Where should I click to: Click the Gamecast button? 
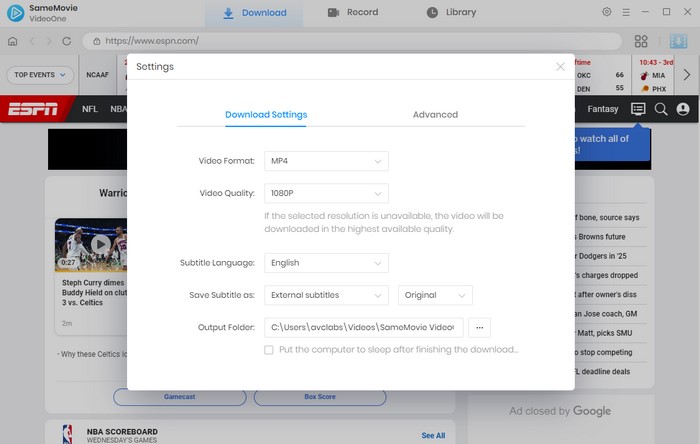pos(179,397)
